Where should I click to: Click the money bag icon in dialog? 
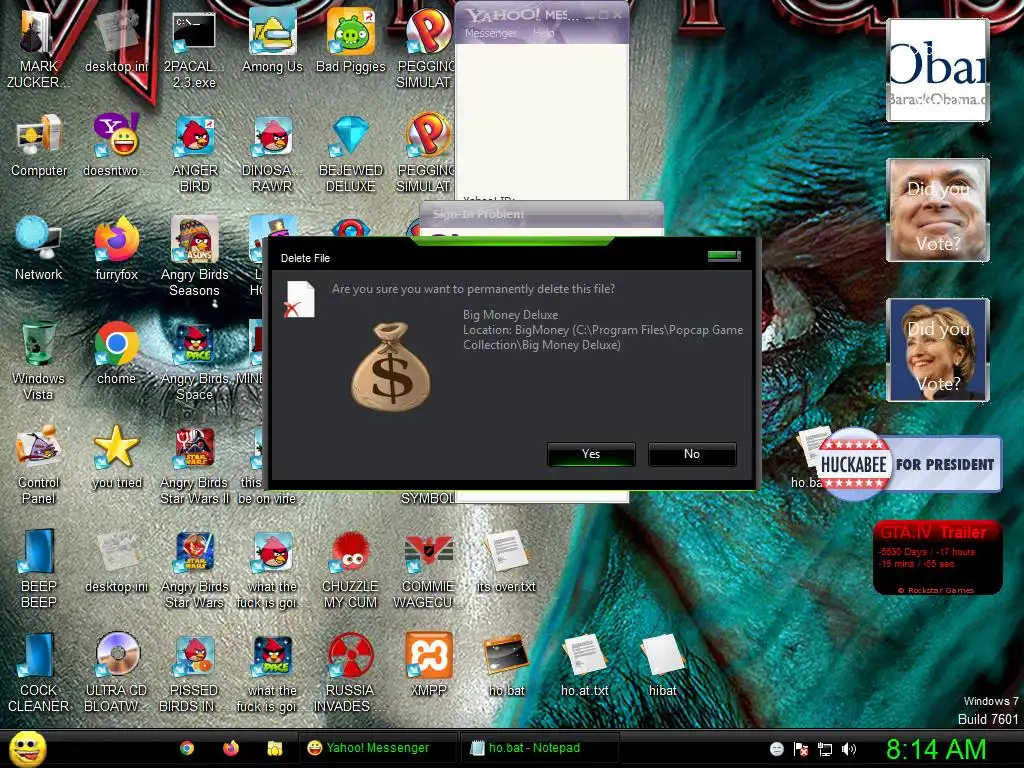pyautogui.click(x=391, y=366)
